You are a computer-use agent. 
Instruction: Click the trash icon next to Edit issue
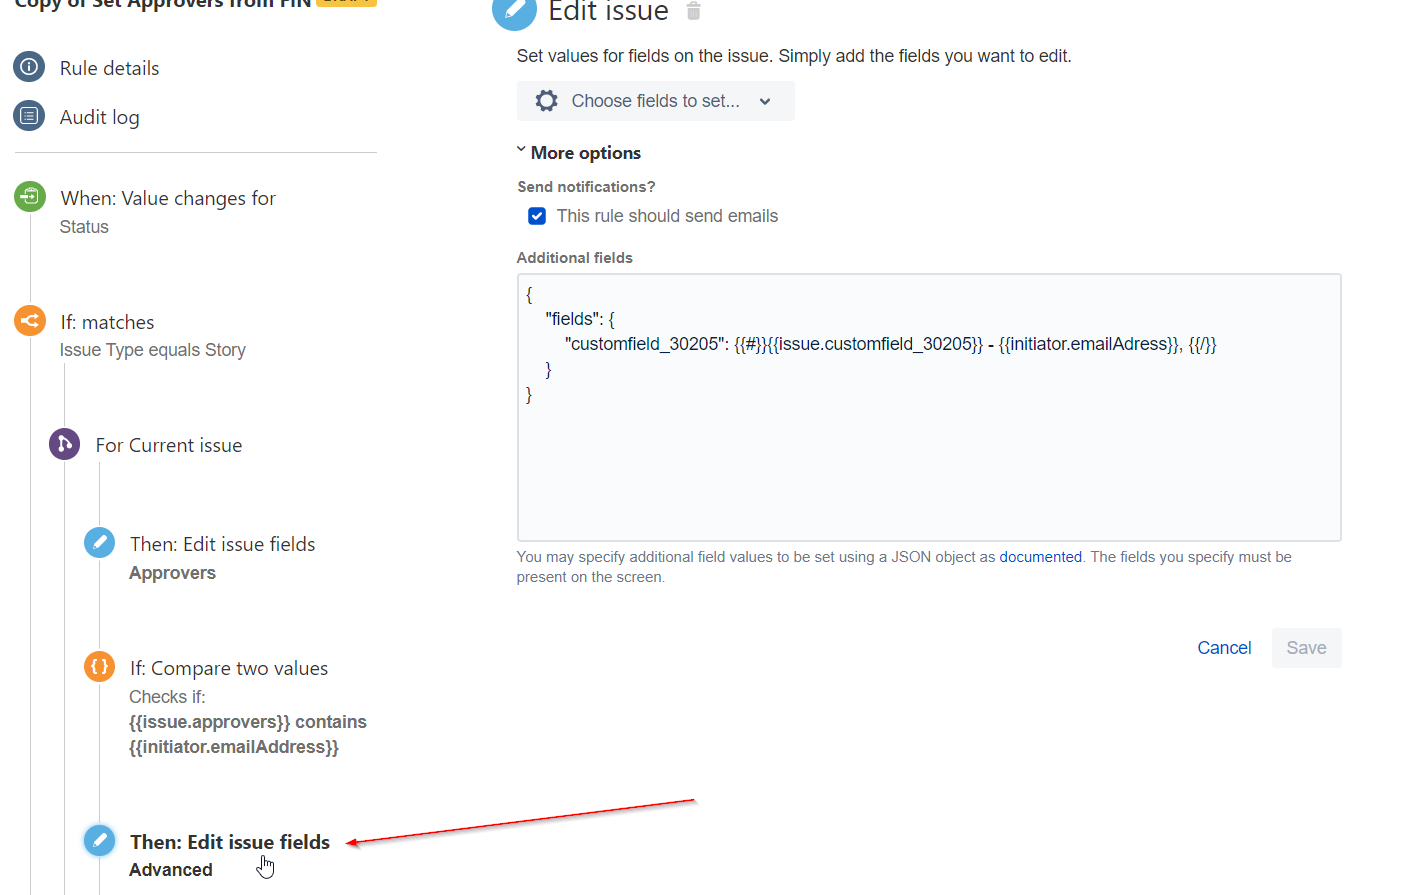click(x=694, y=11)
